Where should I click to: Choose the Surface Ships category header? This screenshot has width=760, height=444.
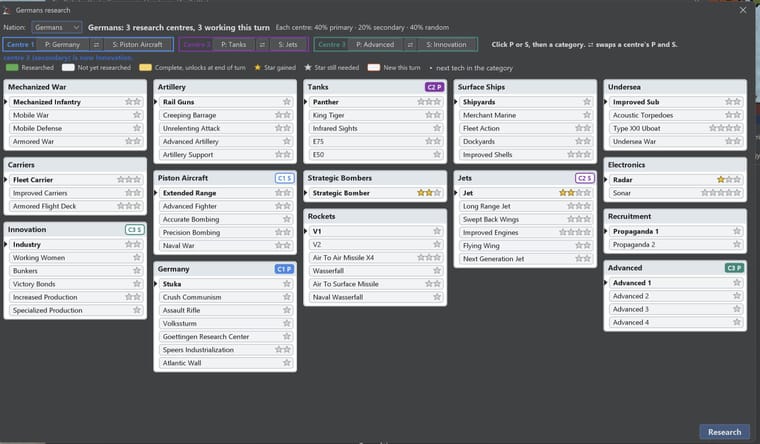tap(525, 87)
